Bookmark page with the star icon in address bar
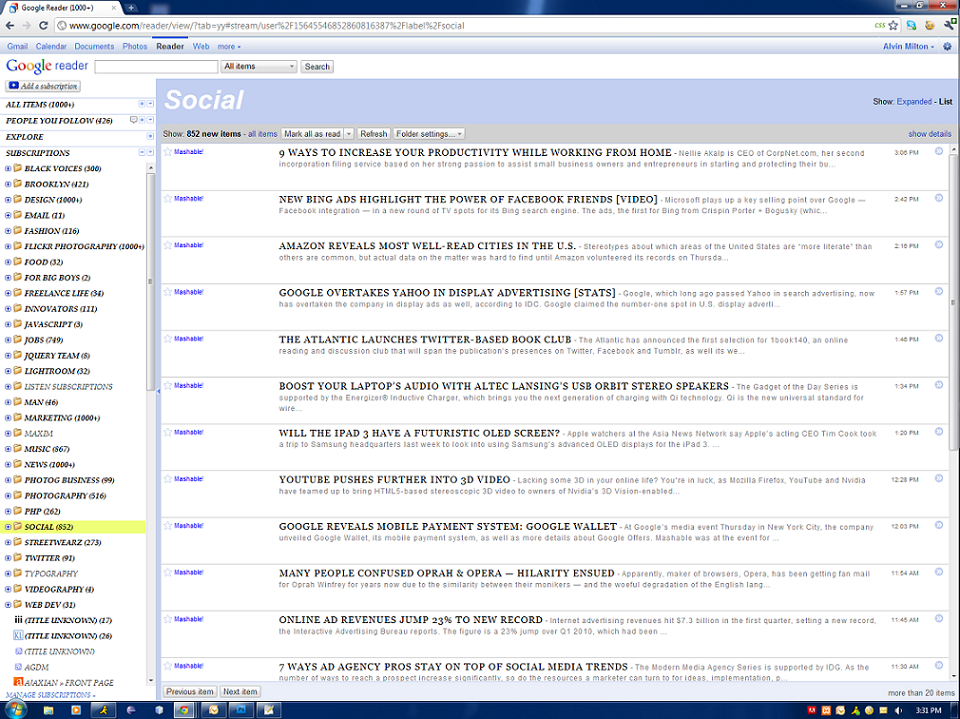960x719 pixels. tap(893, 25)
